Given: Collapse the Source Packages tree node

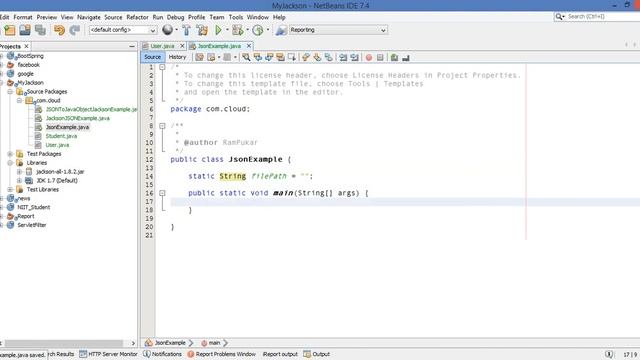Looking at the screenshot, I should pos(10,92).
